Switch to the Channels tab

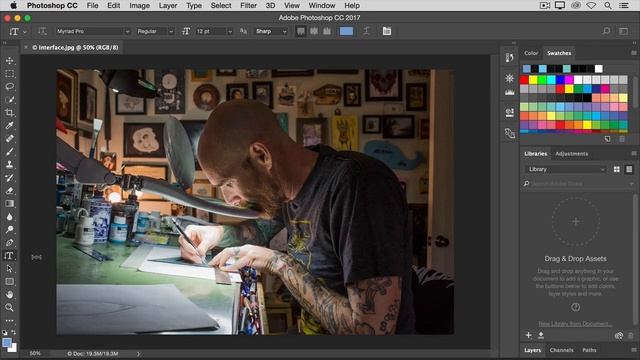tap(561, 350)
